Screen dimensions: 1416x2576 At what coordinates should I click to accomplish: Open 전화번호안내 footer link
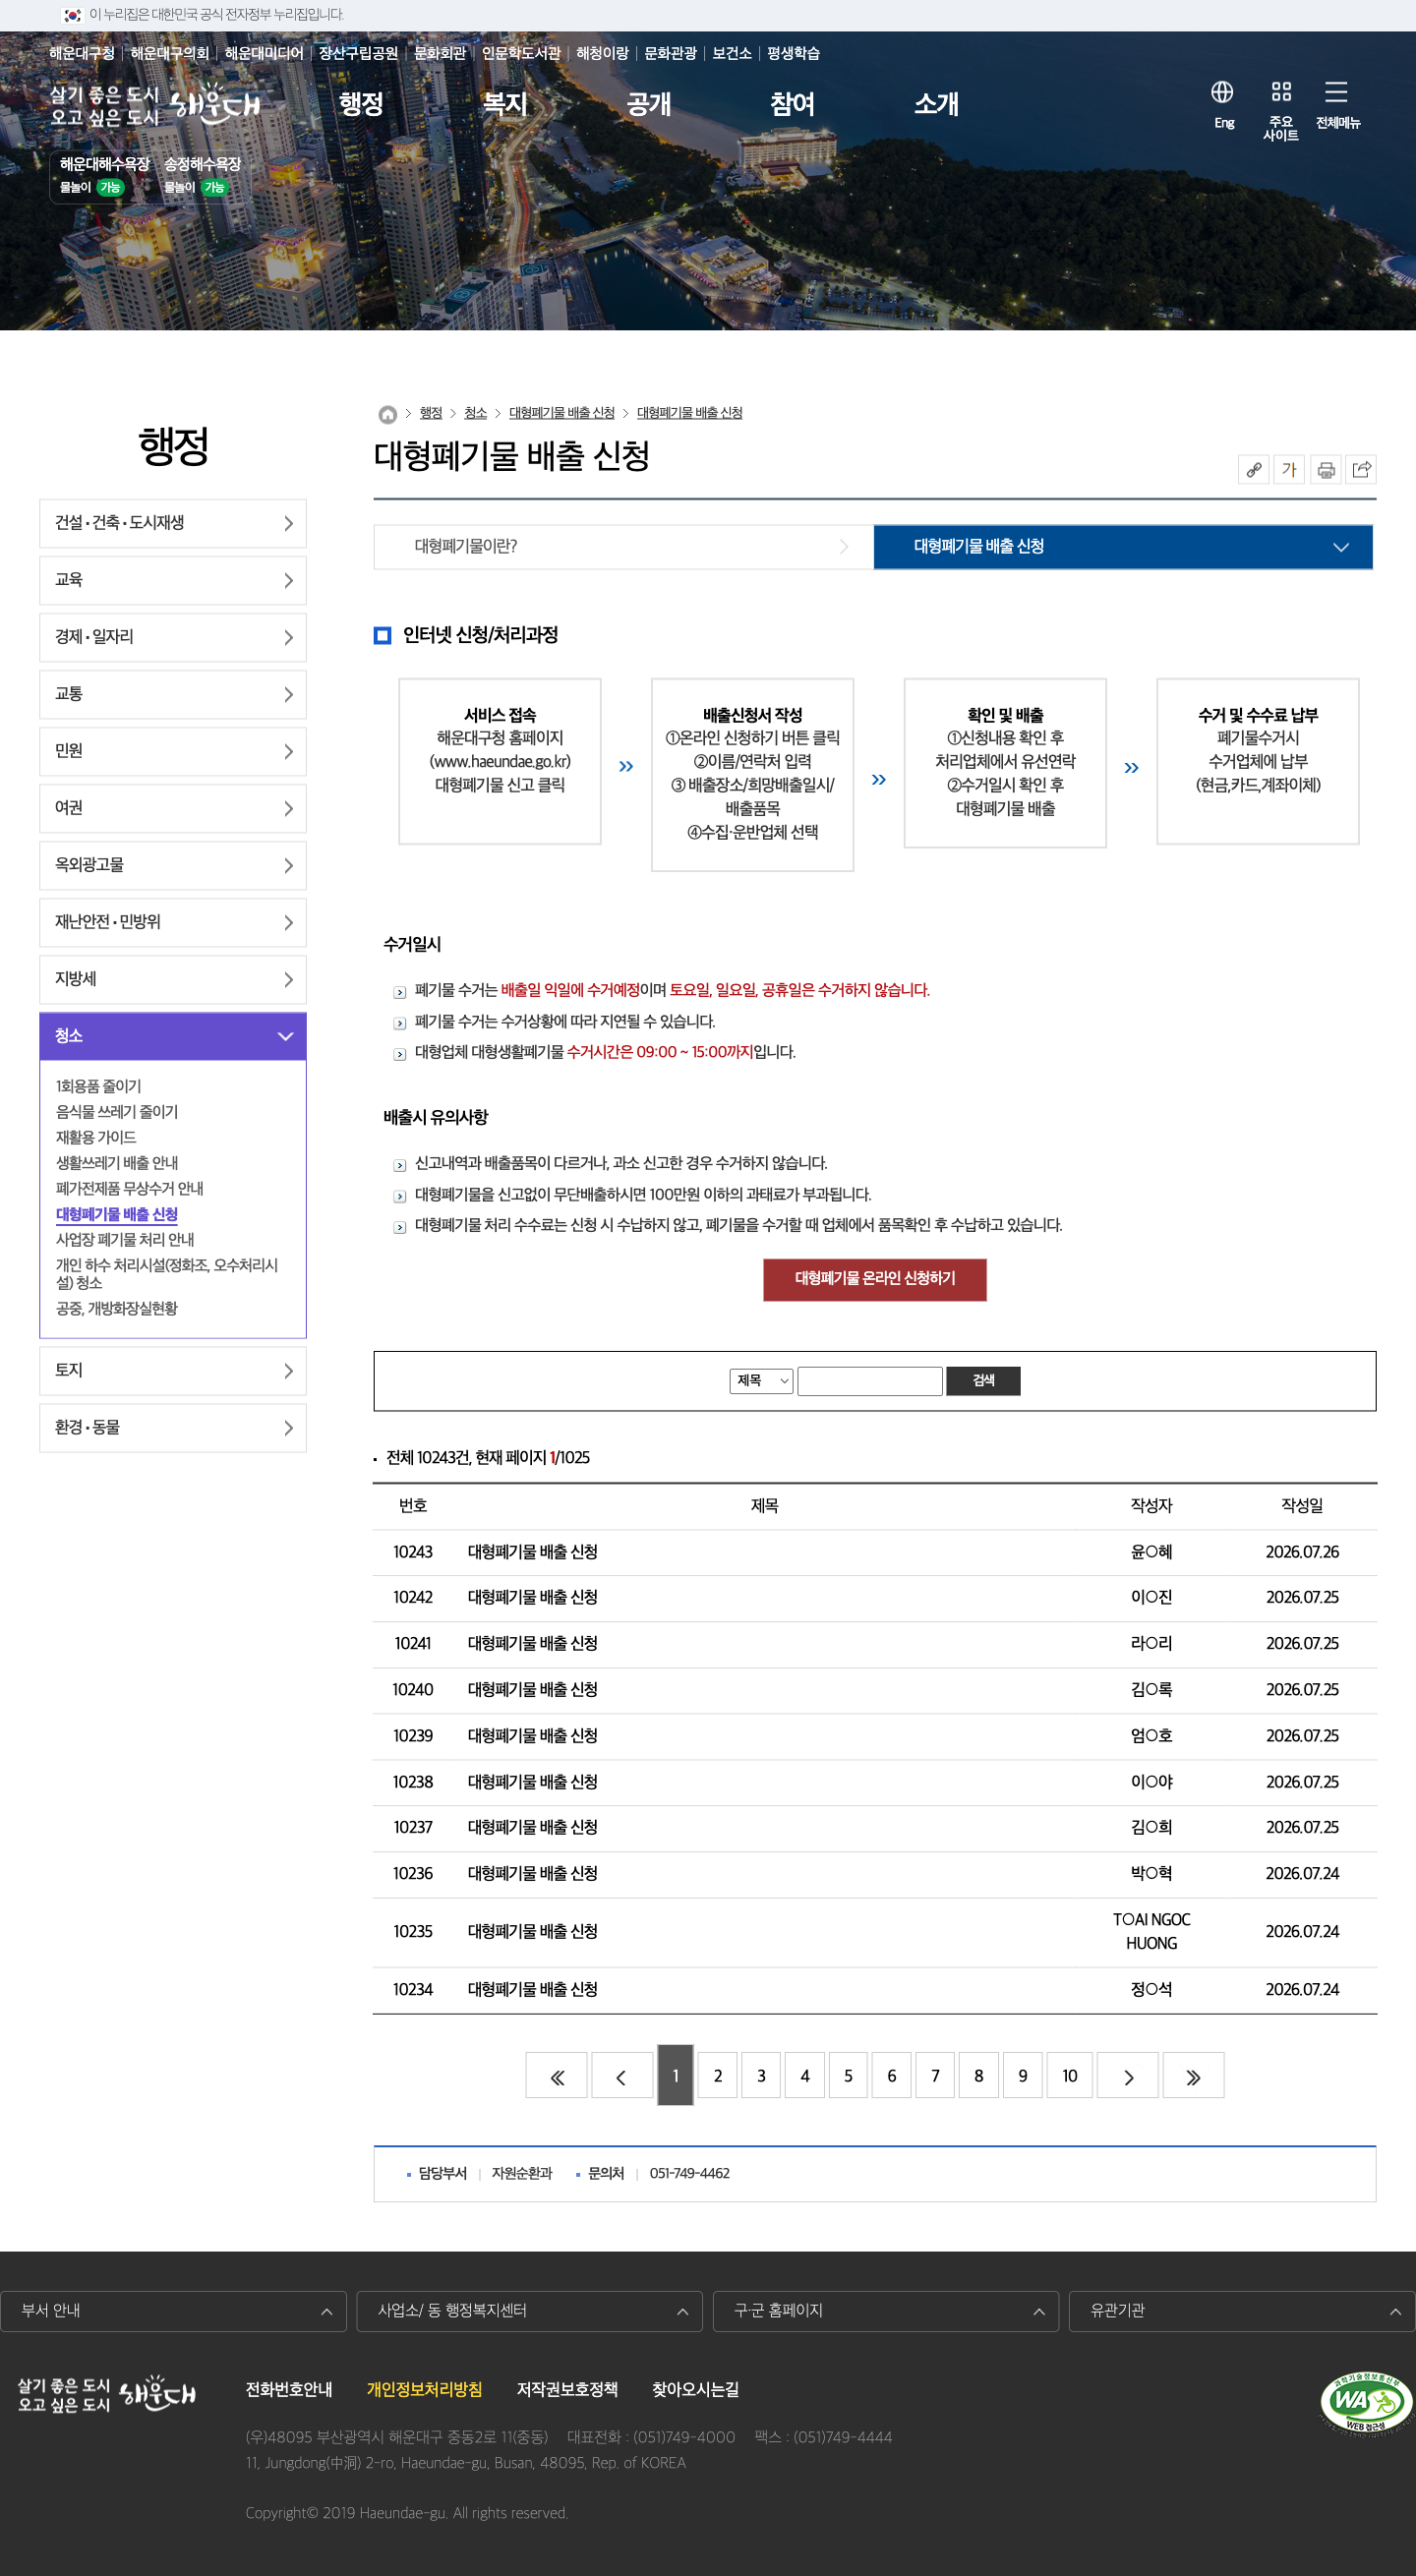coord(289,2390)
